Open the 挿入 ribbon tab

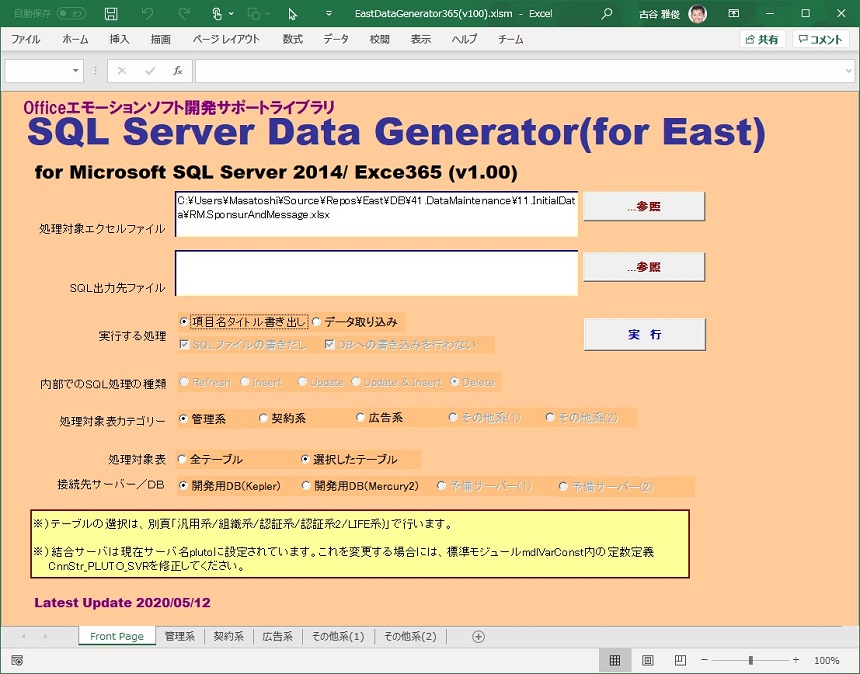tap(119, 39)
